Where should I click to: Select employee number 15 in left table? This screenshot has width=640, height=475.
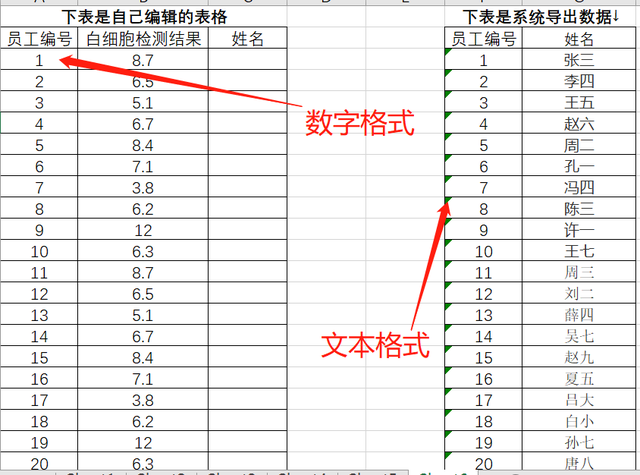(39, 357)
